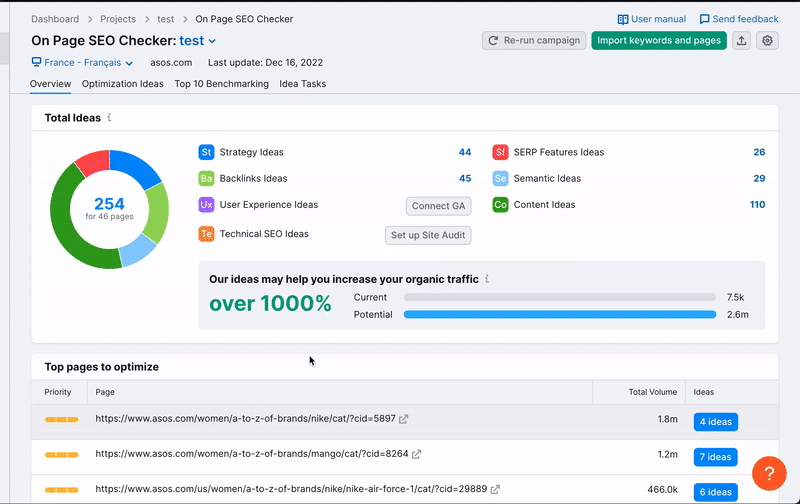Select the Idea Tasks tab
Screen dimensions: 800x504
pyautogui.click(x=303, y=84)
